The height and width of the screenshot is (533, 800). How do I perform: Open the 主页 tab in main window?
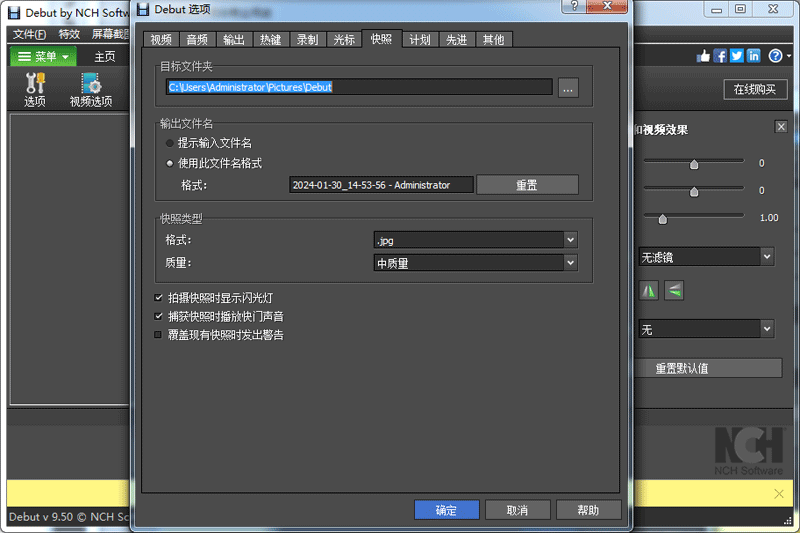pos(105,57)
